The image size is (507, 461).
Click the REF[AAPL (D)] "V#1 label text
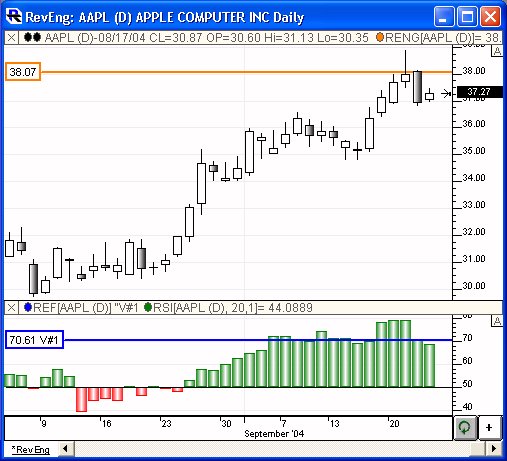[86, 307]
